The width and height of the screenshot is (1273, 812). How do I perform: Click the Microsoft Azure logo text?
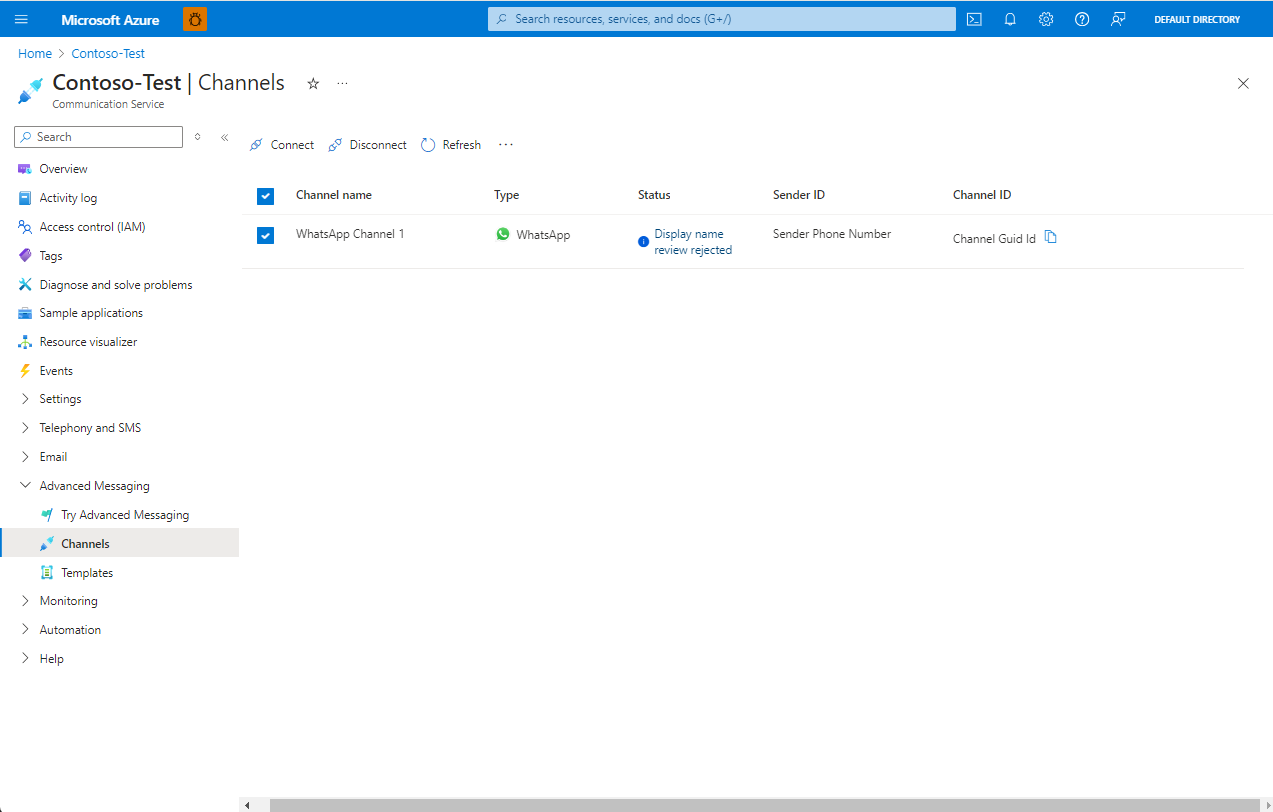click(x=110, y=20)
